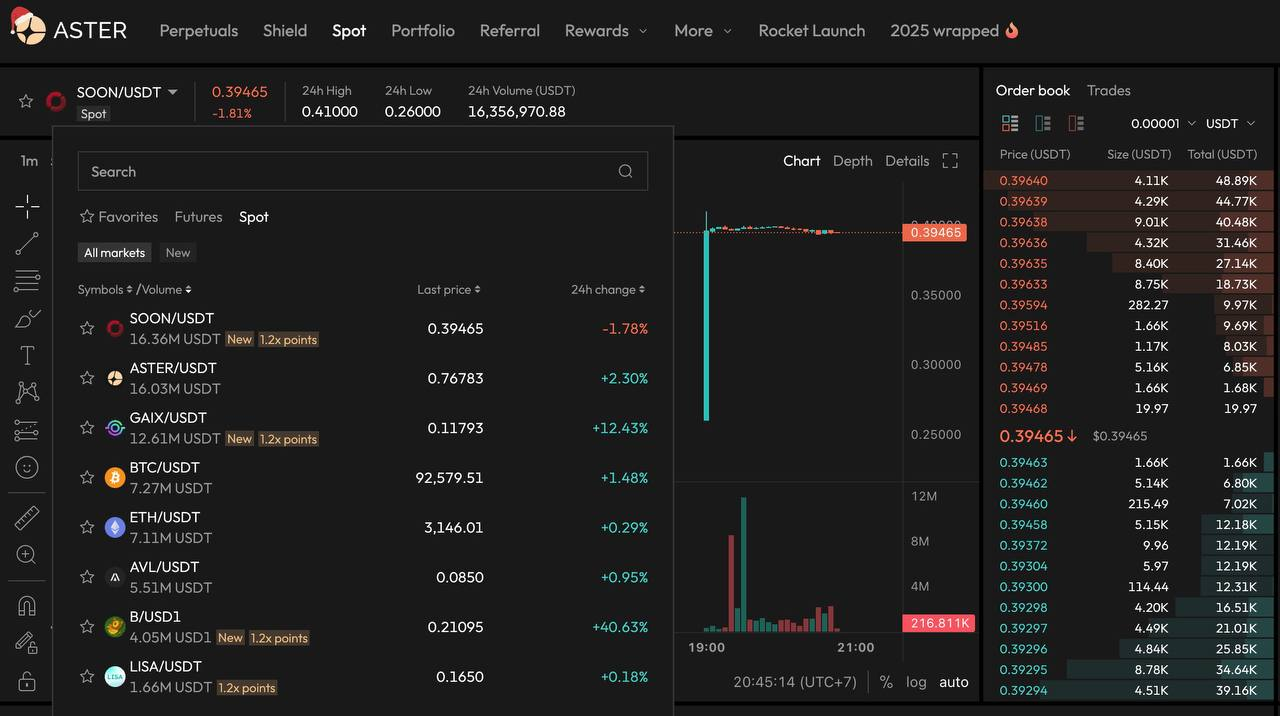1280x716 pixels.
Task: Click the fullscreen chart icon
Action: (x=950, y=161)
